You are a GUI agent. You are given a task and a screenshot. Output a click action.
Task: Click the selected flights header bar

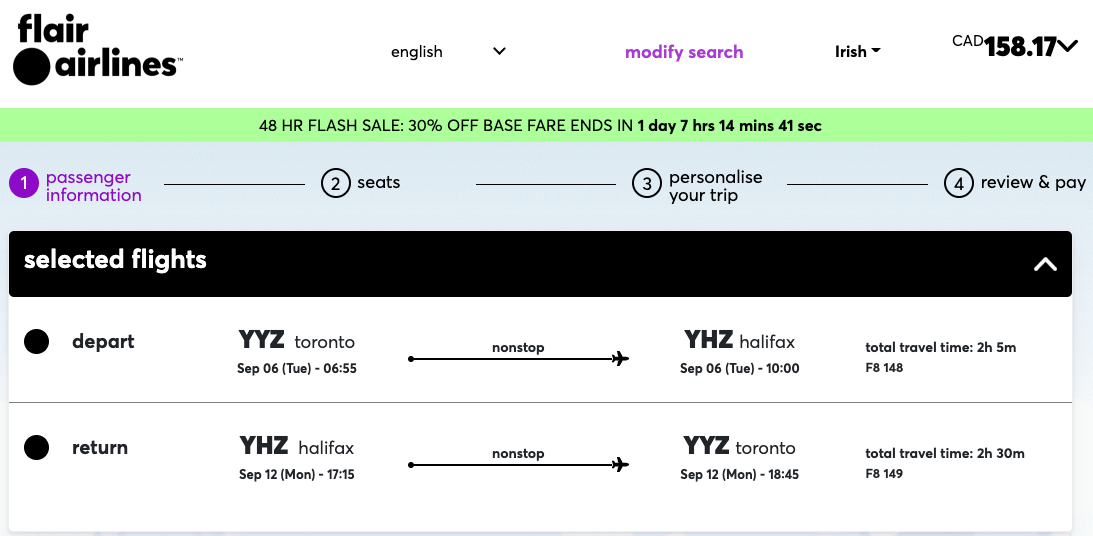[x=540, y=264]
